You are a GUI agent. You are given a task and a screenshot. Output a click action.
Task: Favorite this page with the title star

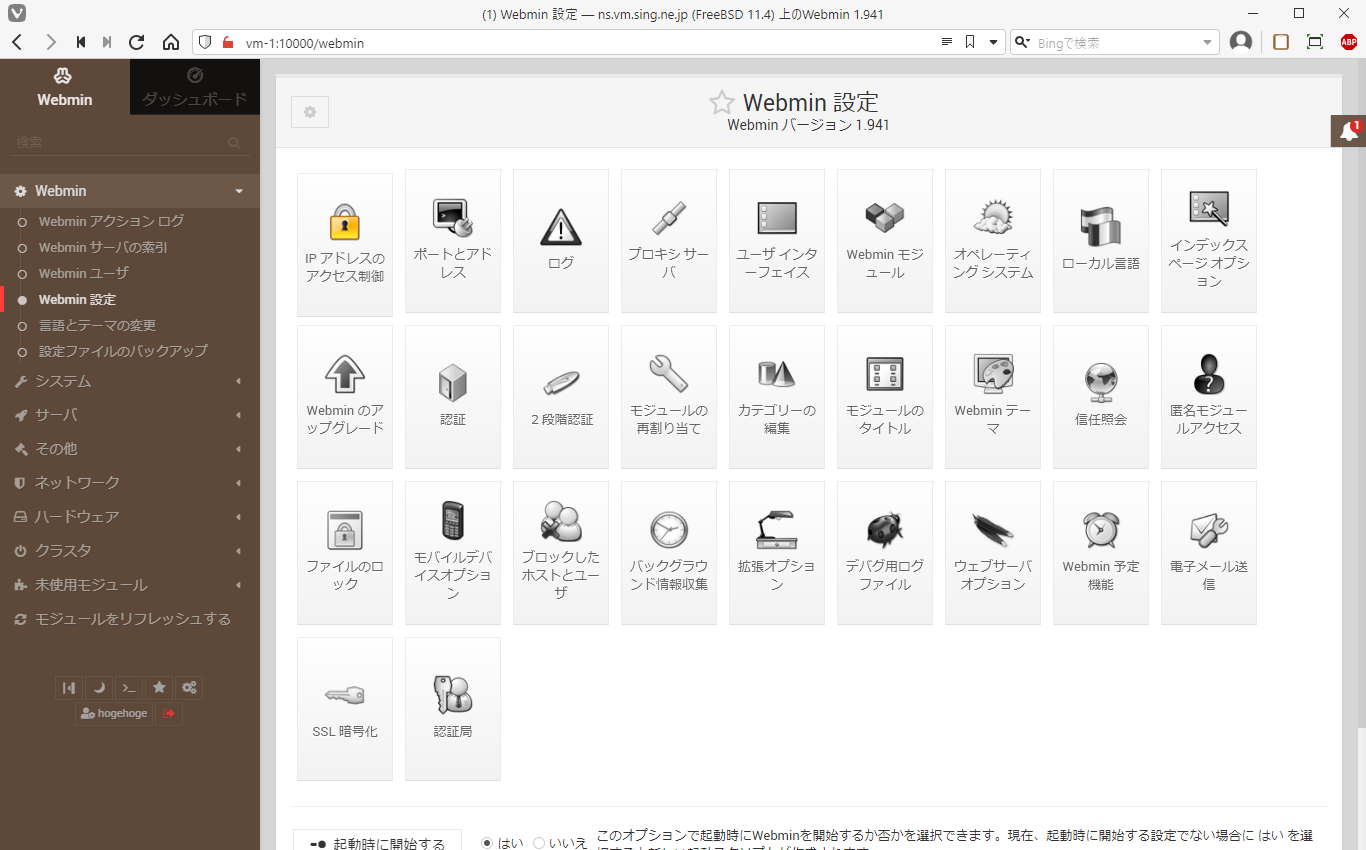click(721, 102)
